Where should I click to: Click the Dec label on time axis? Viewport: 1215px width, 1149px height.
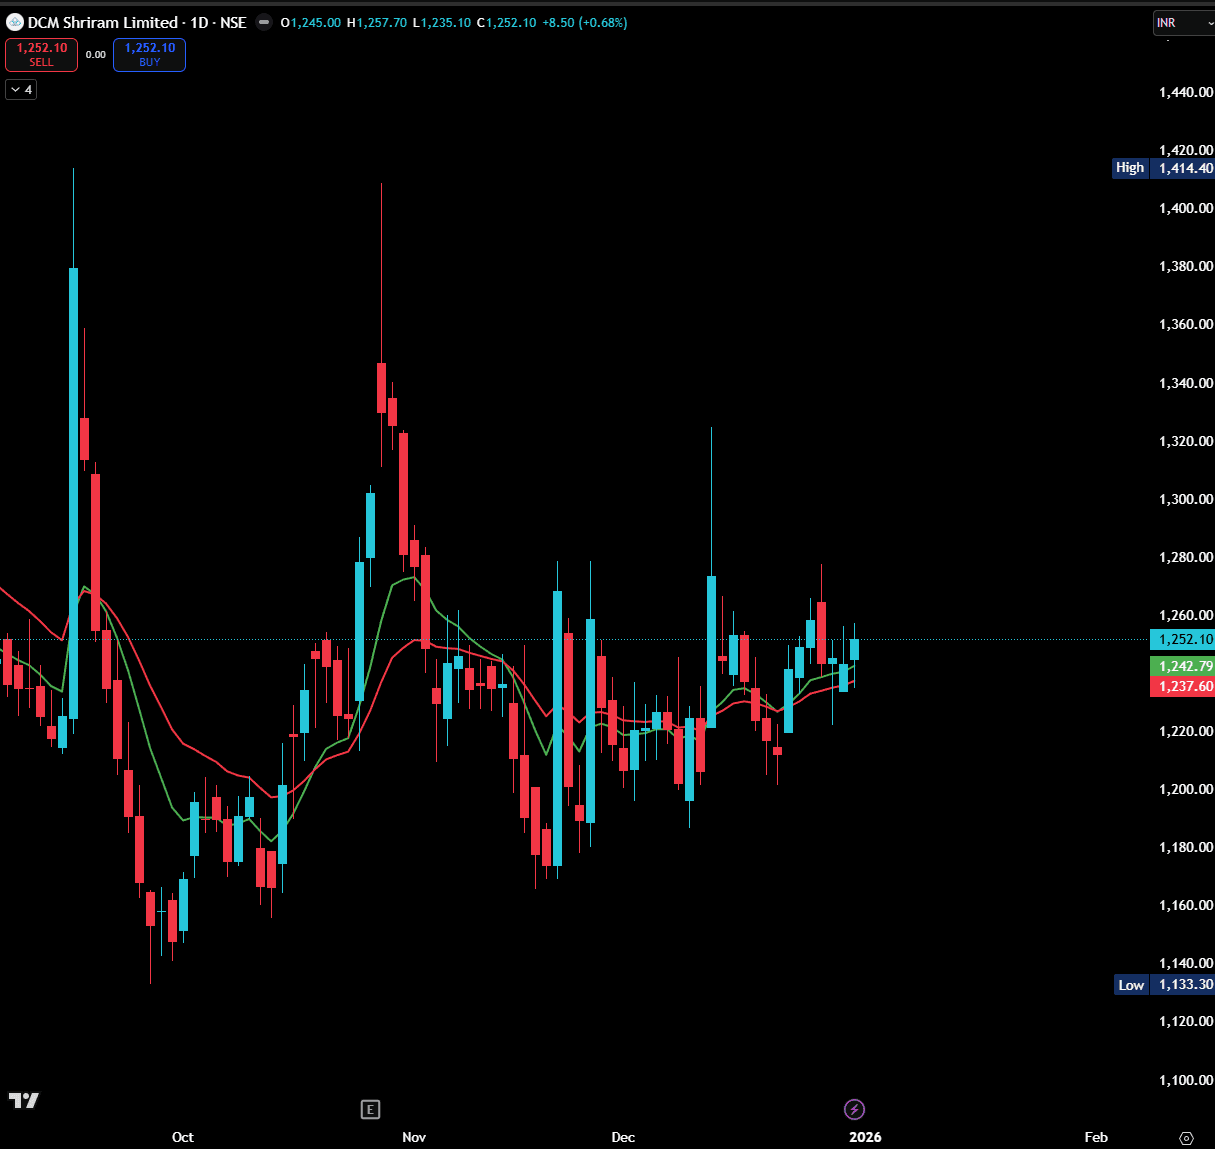pyautogui.click(x=623, y=1137)
